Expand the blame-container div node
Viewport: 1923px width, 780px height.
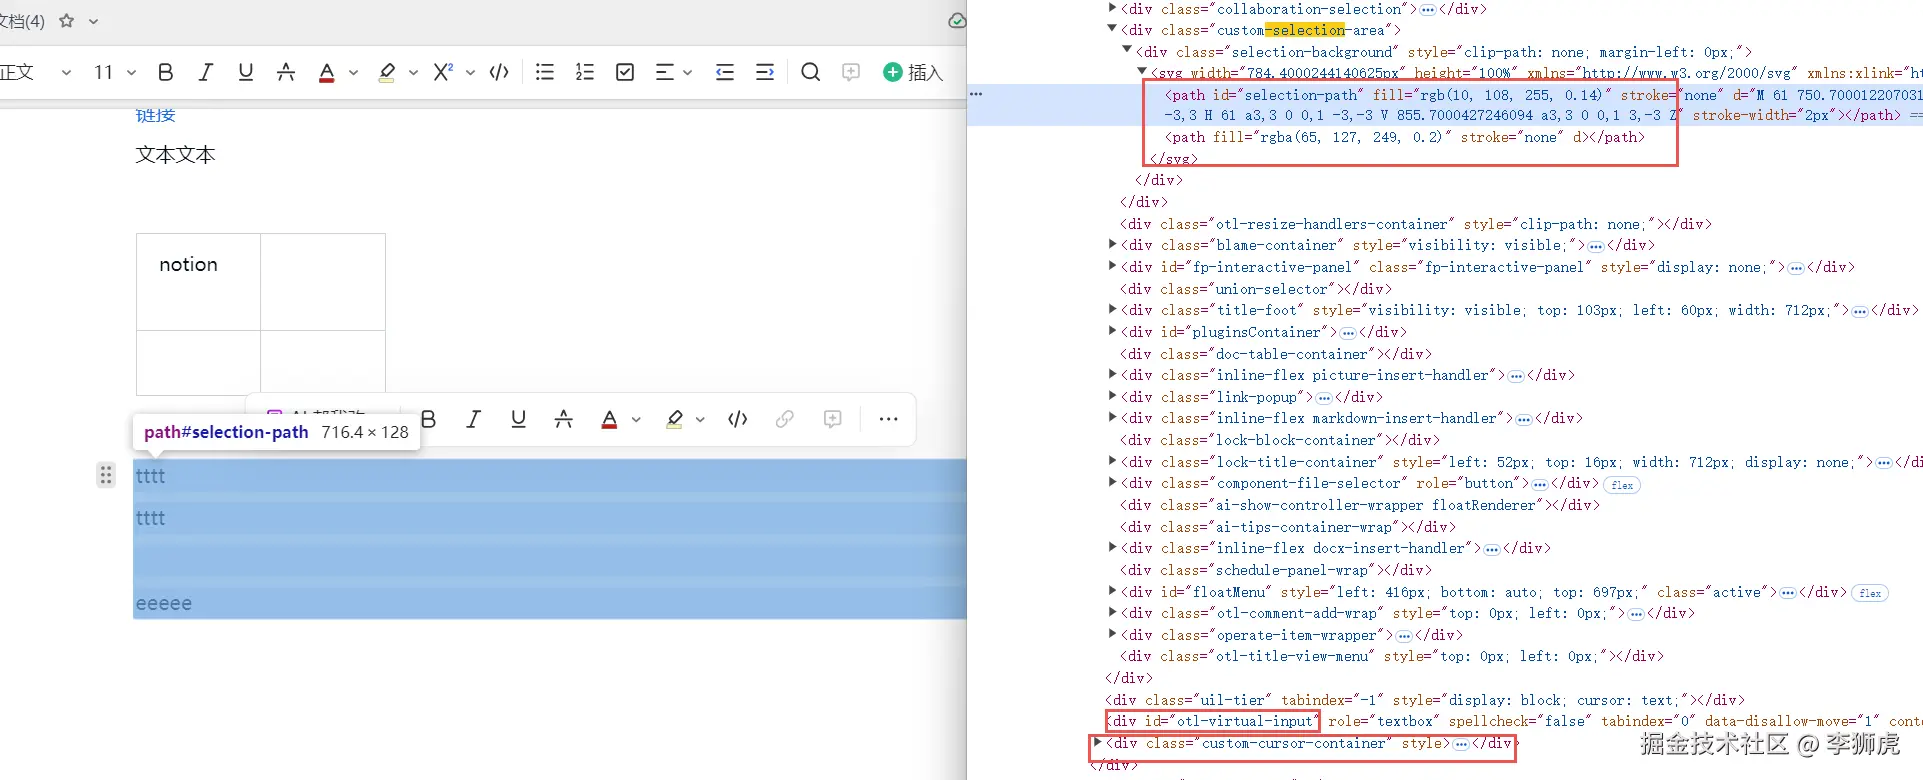click(1112, 244)
